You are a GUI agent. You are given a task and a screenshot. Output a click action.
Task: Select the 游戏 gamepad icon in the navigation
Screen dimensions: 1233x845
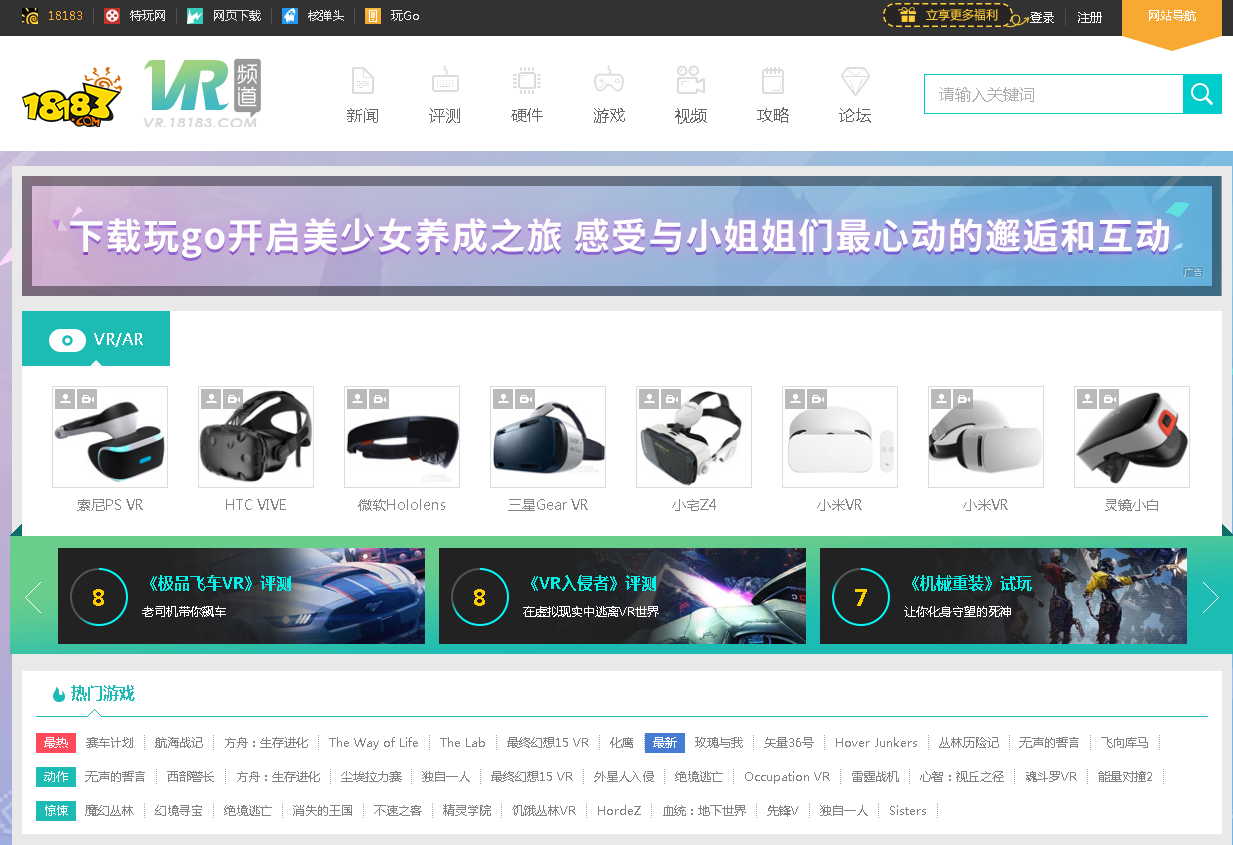[608, 82]
